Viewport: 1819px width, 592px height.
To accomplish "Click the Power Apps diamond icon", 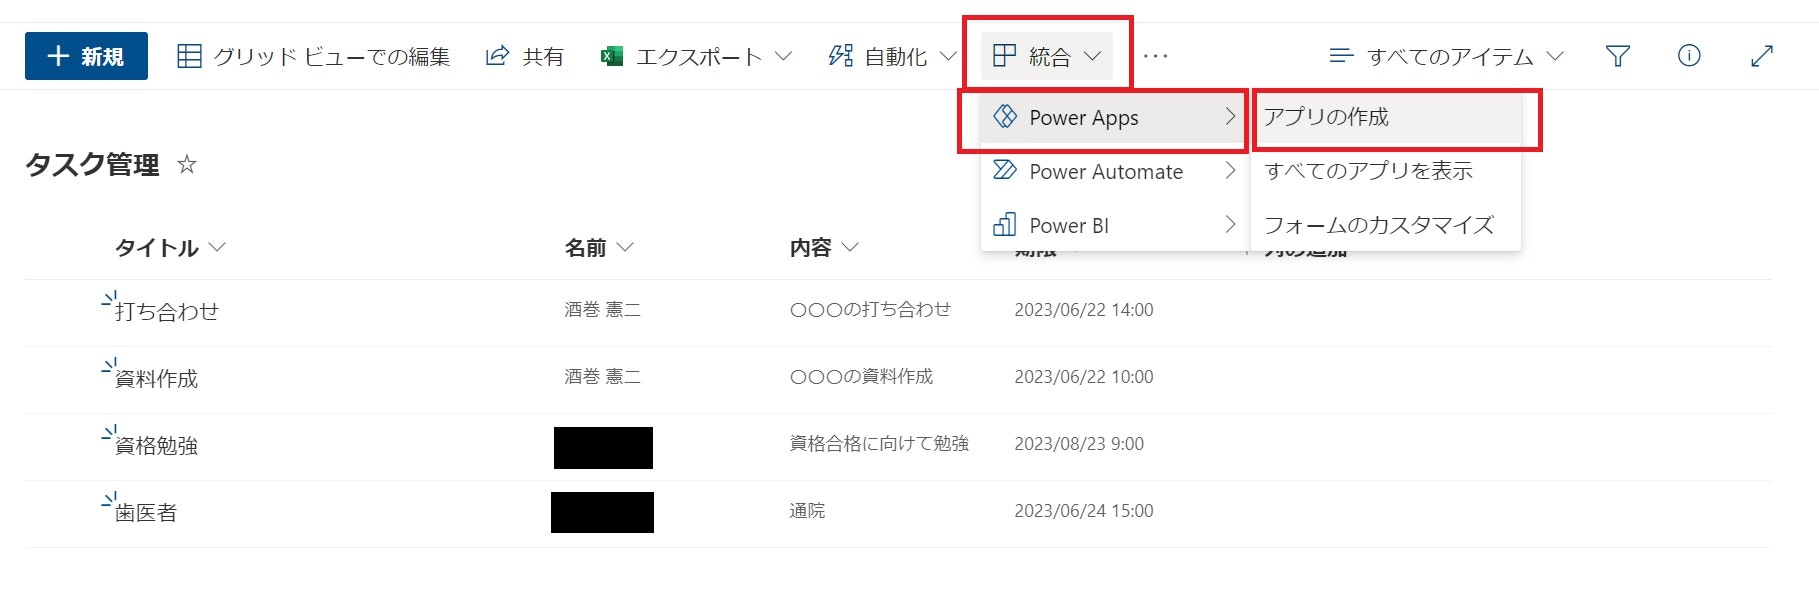I will point(1005,116).
